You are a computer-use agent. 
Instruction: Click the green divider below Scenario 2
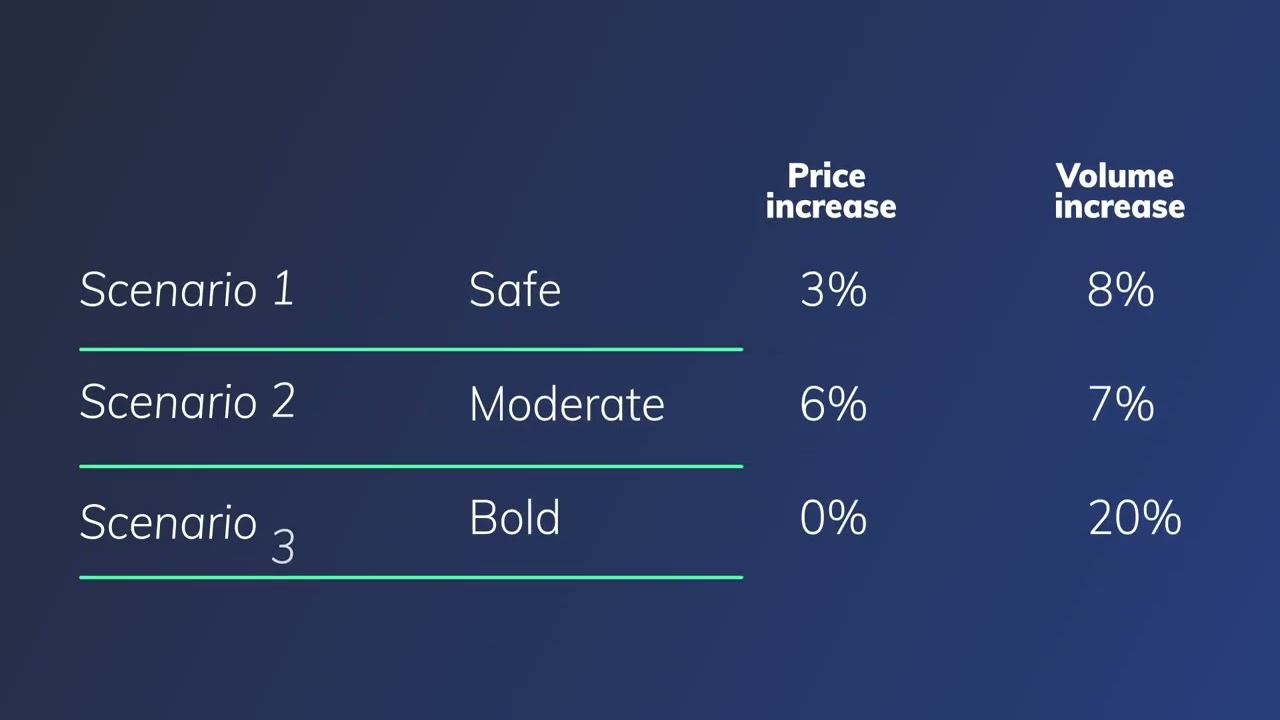point(410,466)
